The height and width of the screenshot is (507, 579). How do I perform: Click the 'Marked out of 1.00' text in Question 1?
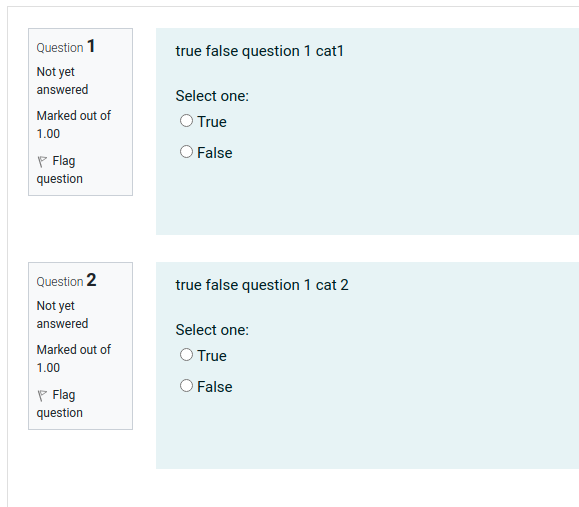73,125
